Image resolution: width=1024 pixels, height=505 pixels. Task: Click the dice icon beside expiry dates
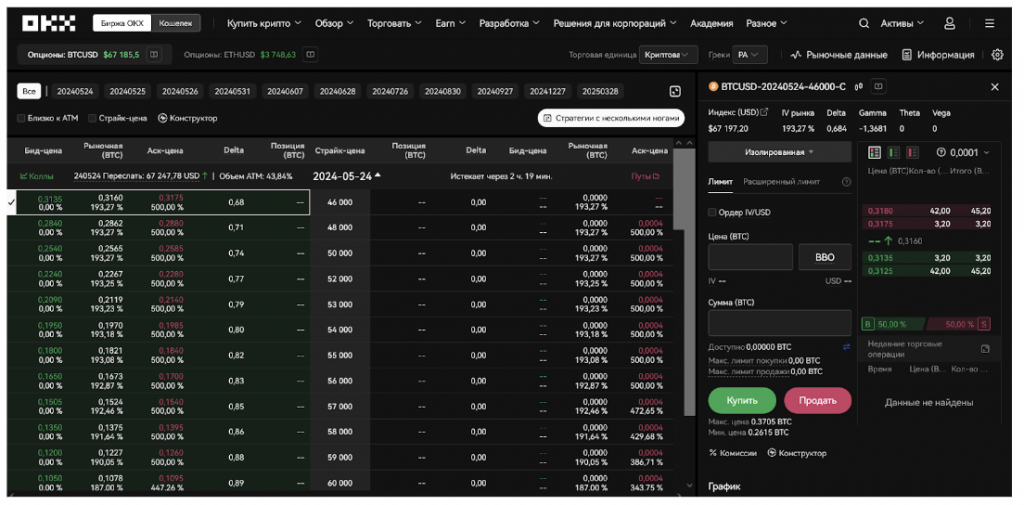click(675, 91)
